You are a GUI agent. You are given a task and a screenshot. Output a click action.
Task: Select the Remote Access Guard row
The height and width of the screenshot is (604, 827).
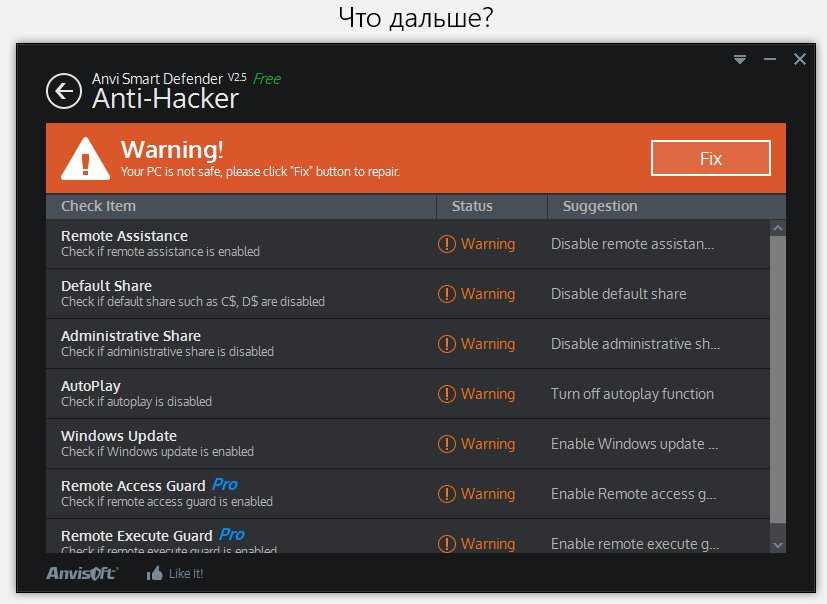(408, 494)
